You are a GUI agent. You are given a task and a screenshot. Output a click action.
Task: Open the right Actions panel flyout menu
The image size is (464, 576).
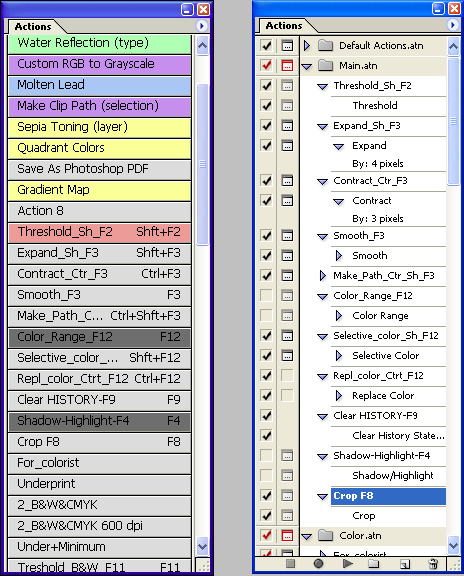(453, 25)
